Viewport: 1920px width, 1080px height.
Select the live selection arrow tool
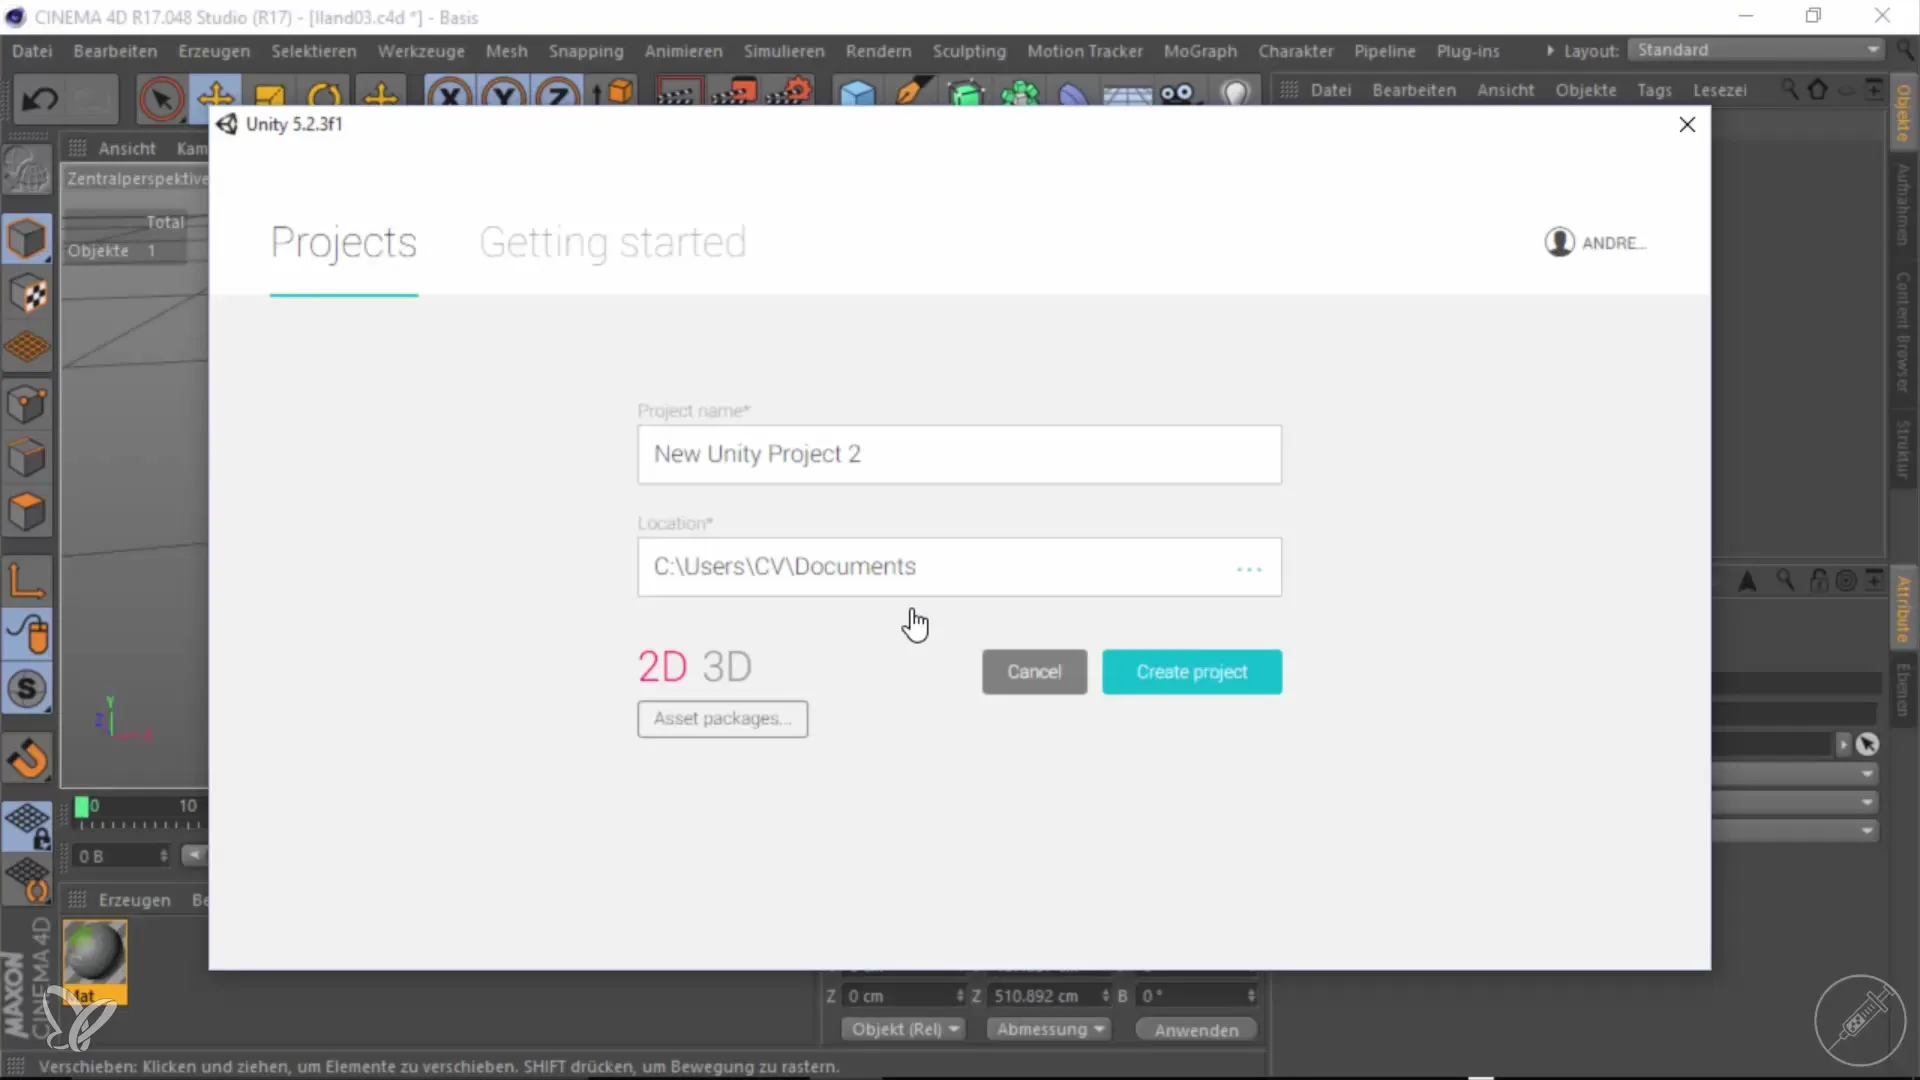pos(161,98)
